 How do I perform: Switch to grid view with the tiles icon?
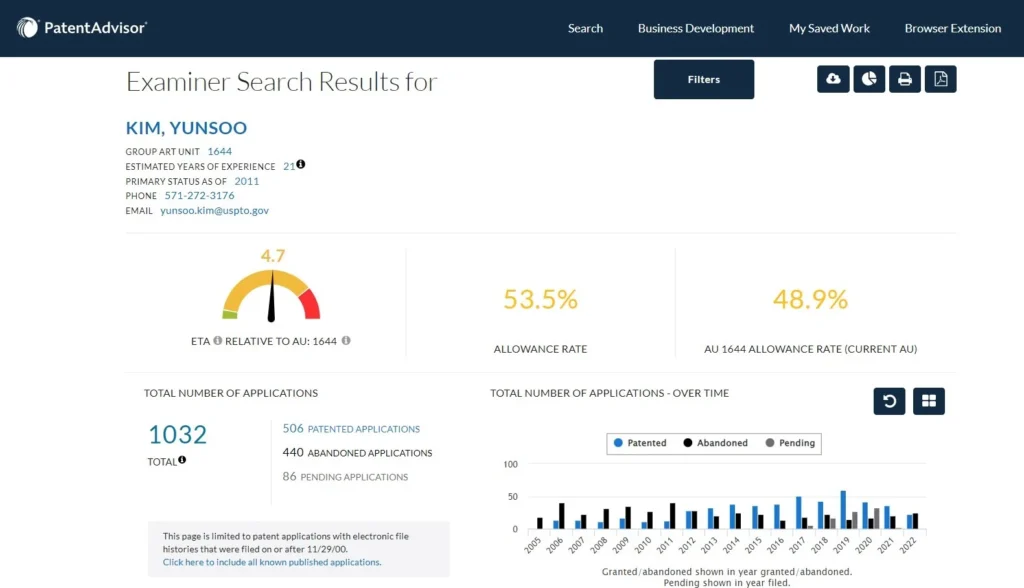pos(929,401)
